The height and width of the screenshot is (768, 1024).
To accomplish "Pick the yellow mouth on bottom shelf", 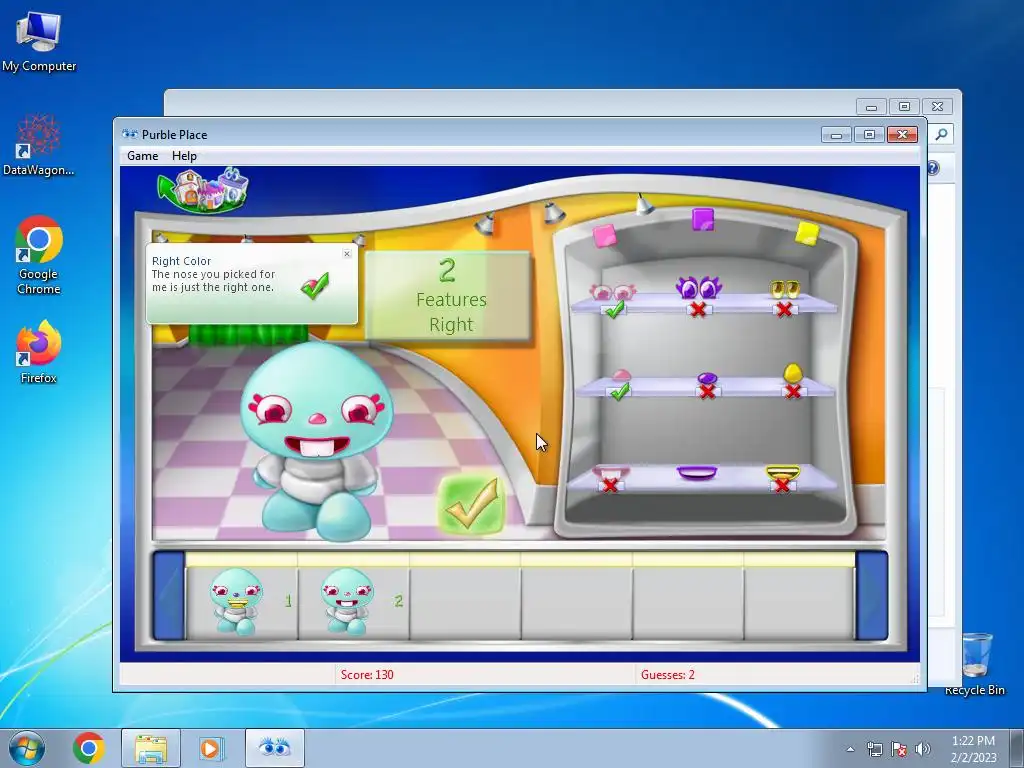I will 782,472.
